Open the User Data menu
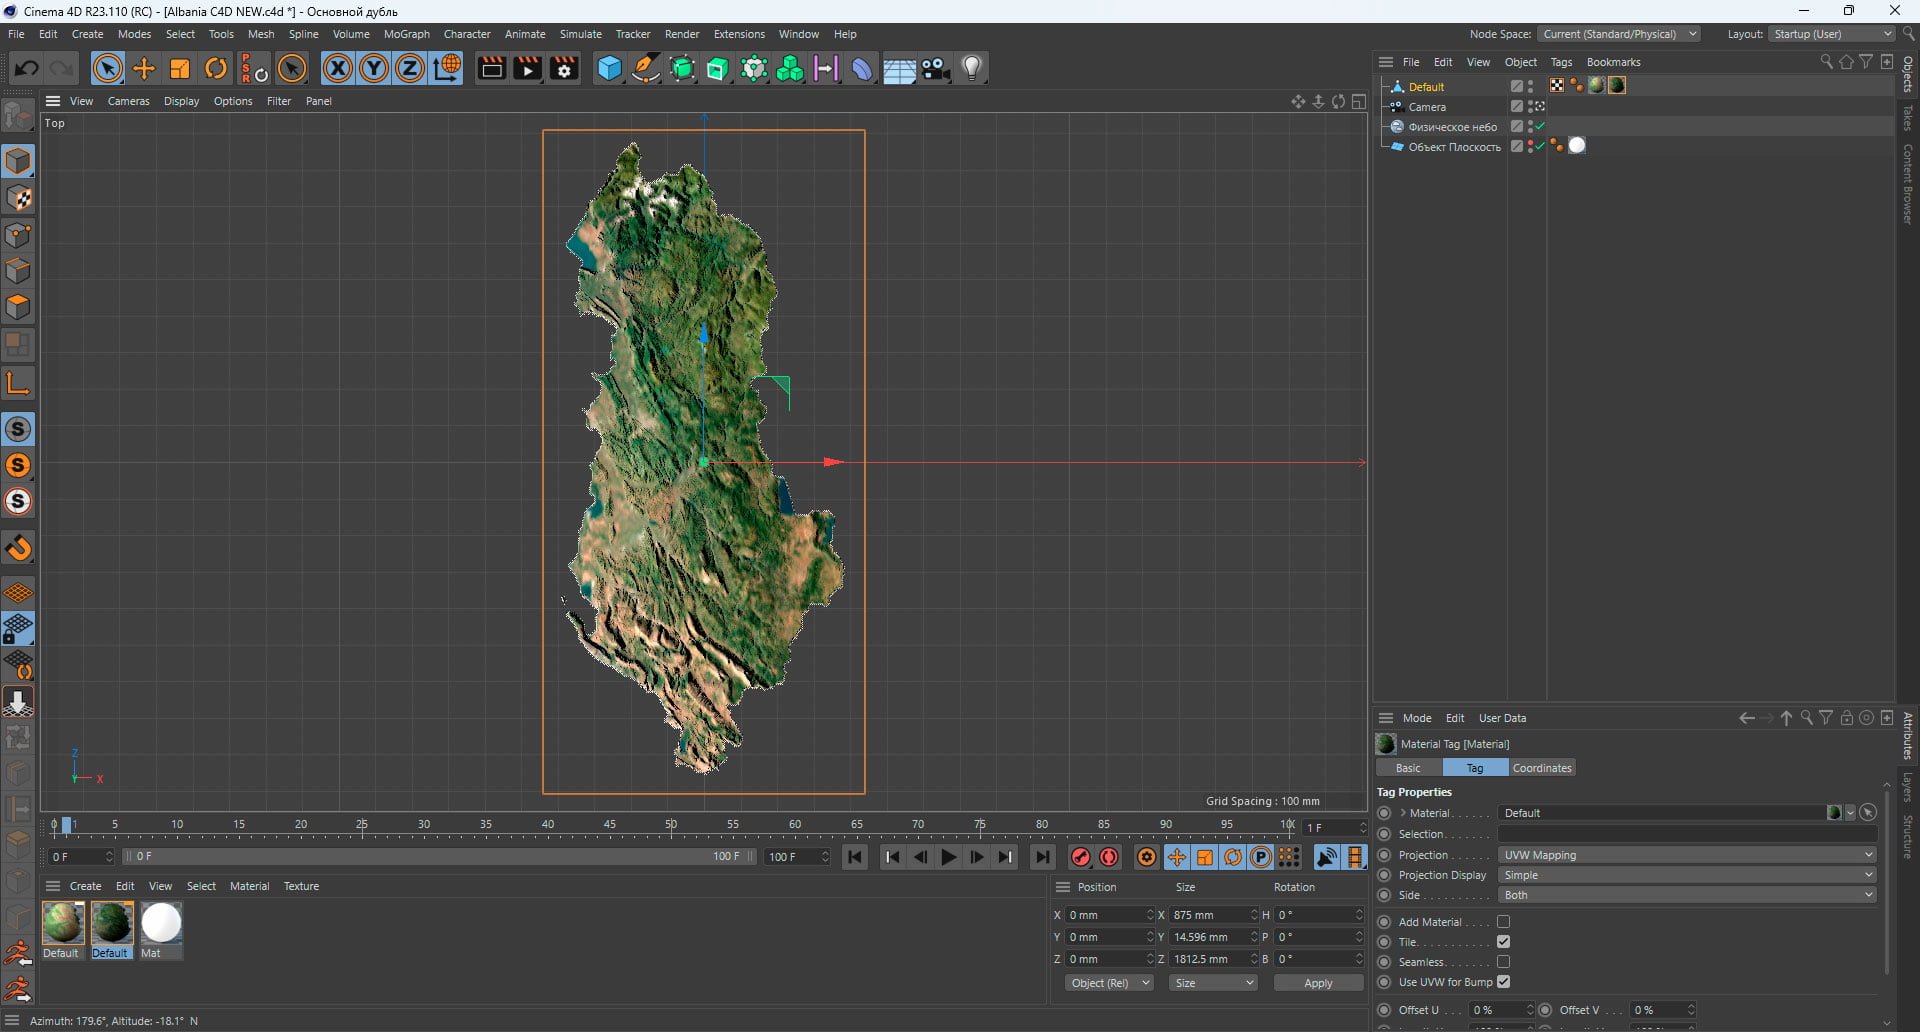The width and height of the screenshot is (1920, 1032). [1502, 718]
